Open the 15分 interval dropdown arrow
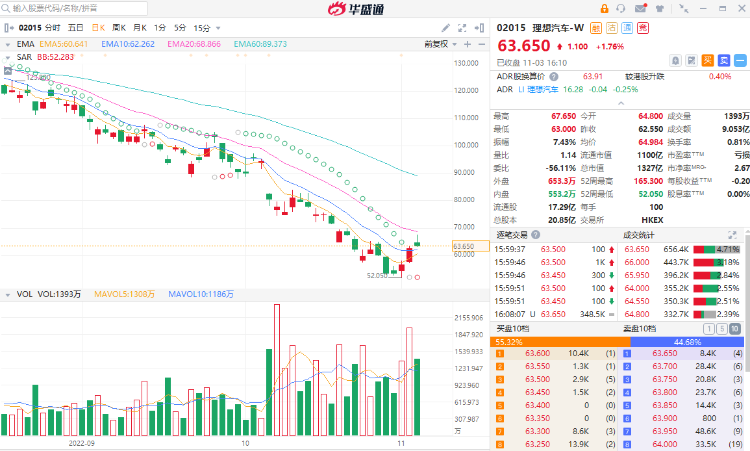This screenshot has height=451, width=750. pos(218,28)
